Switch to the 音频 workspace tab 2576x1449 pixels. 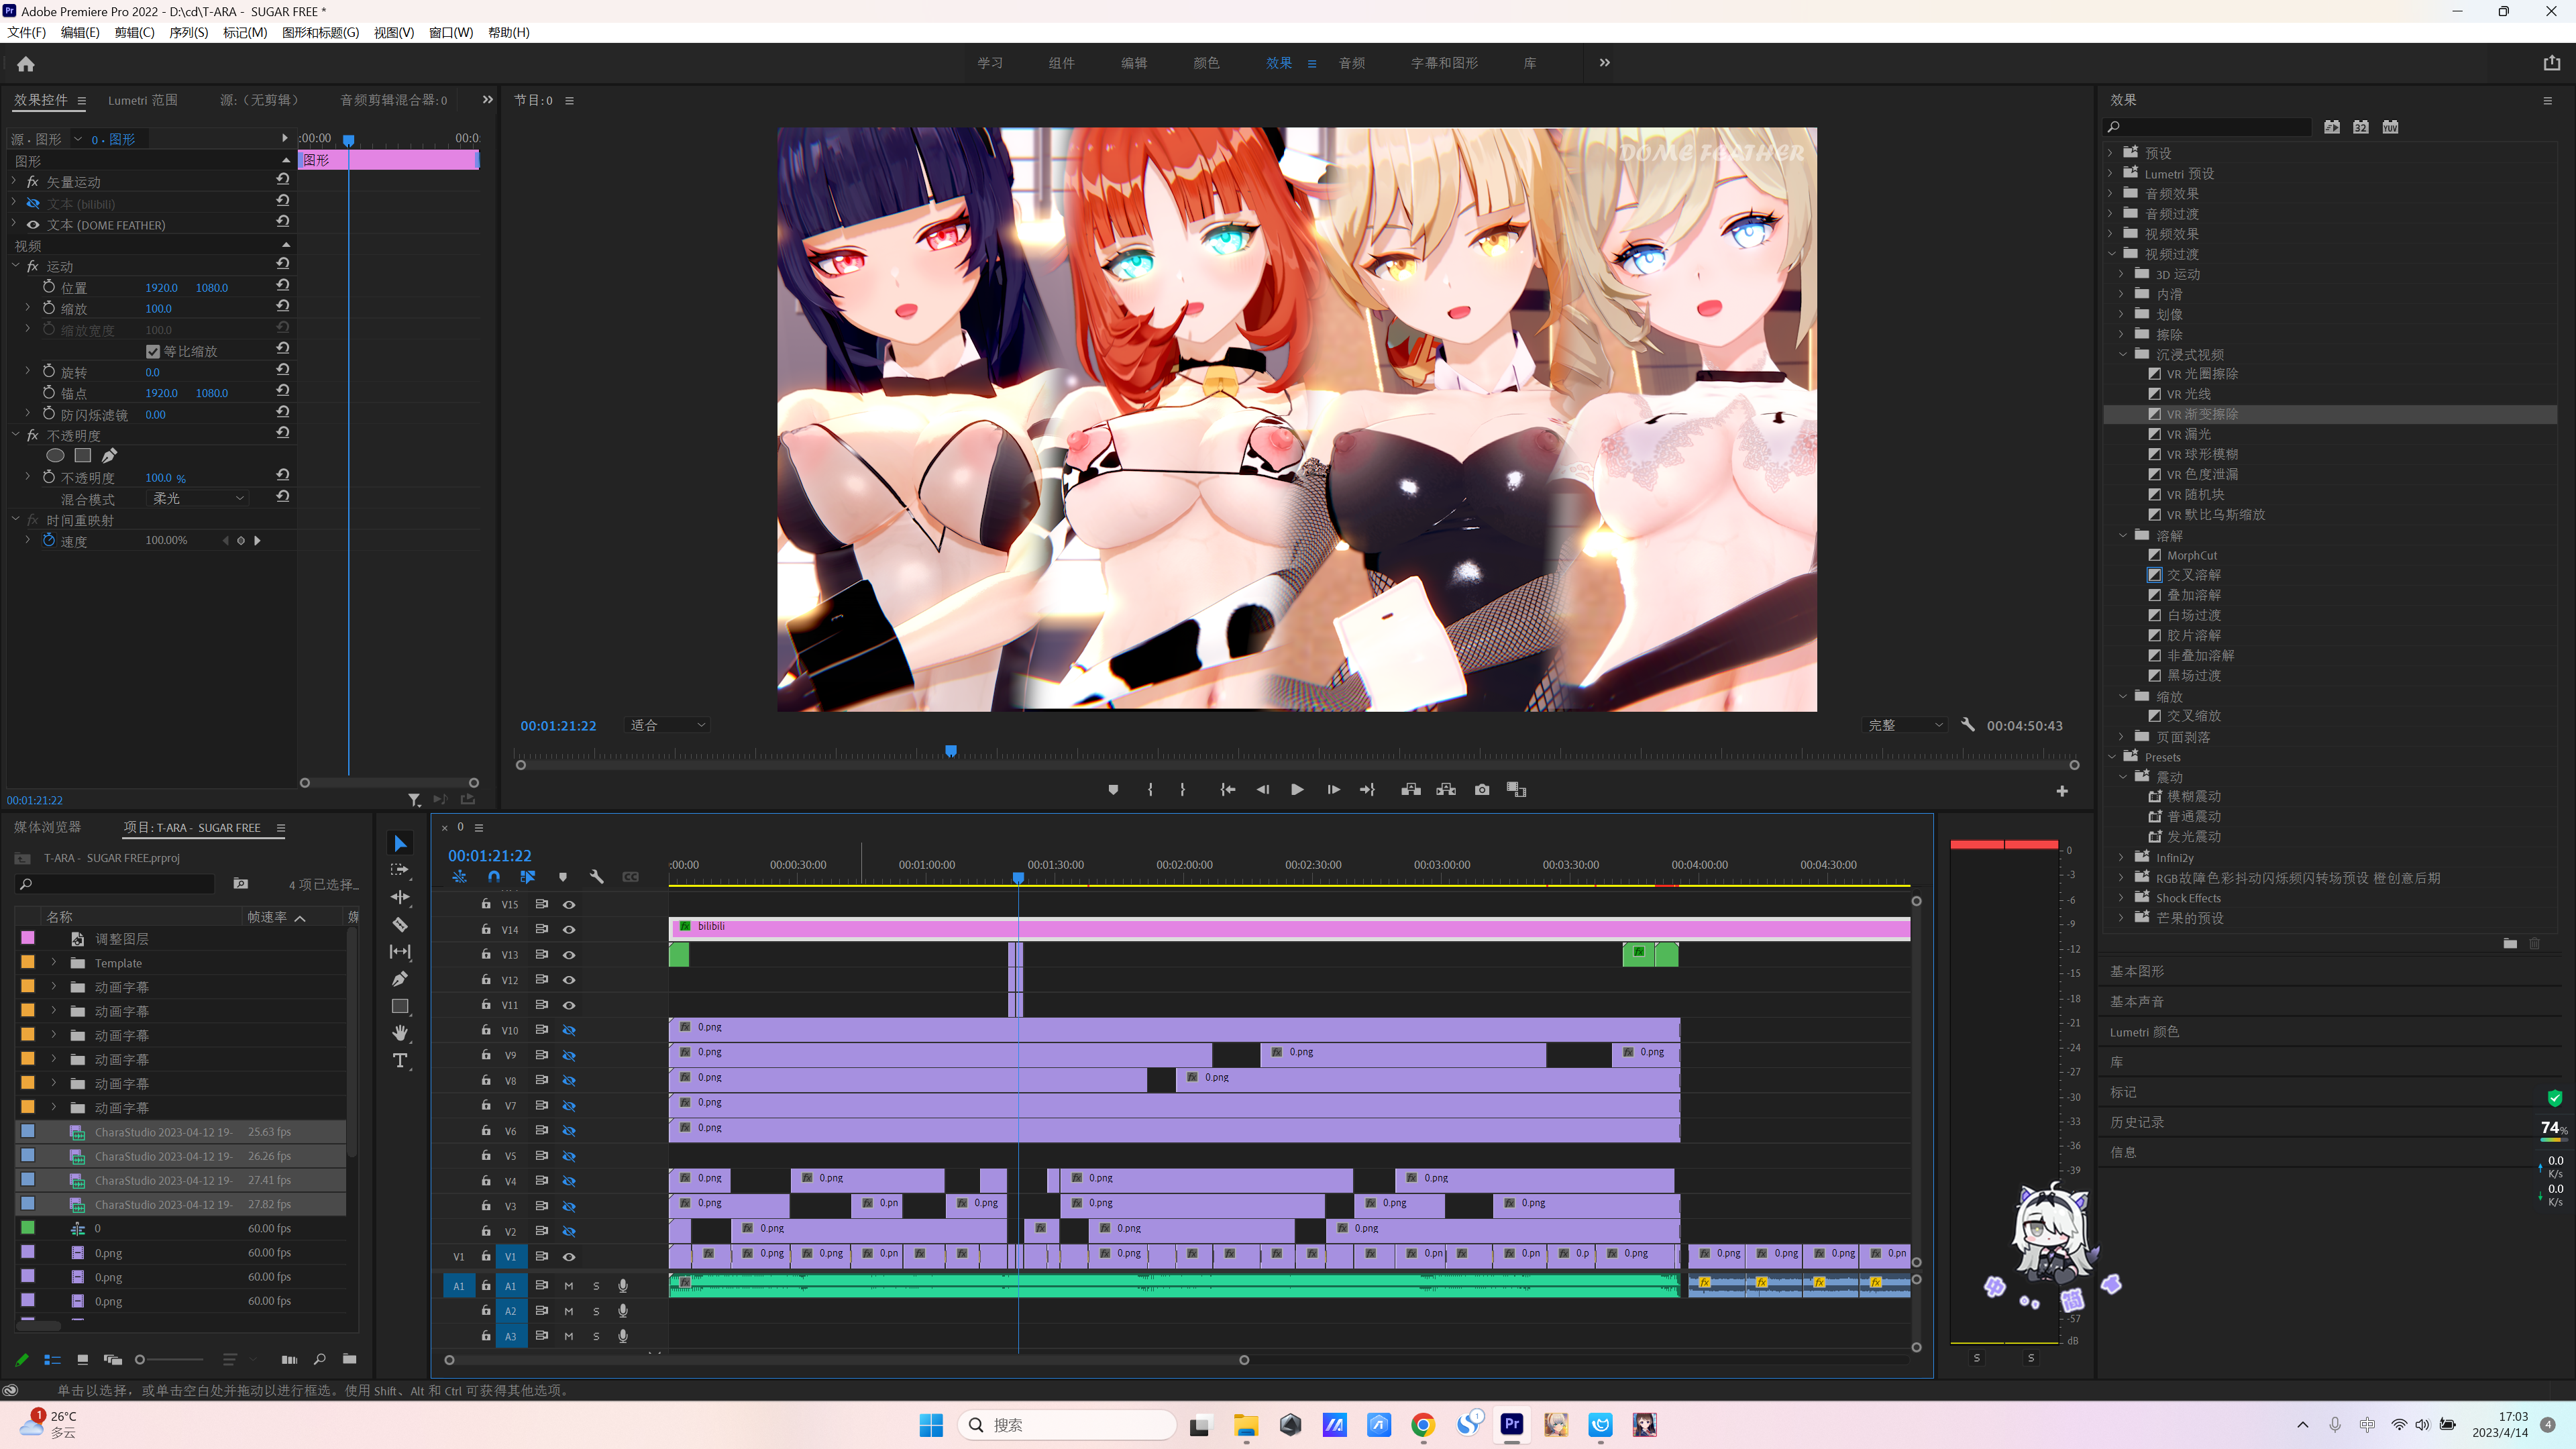click(x=1352, y=63)
